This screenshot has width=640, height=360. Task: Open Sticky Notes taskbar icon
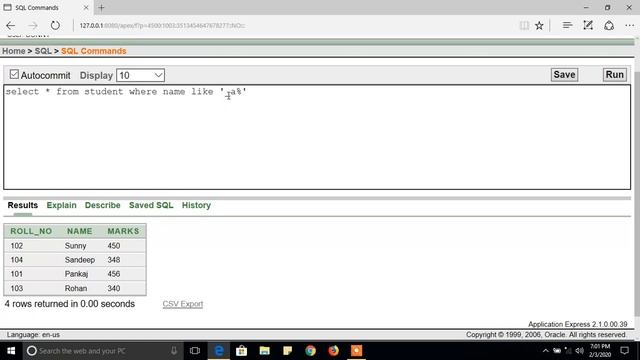(x=287, y=351)
